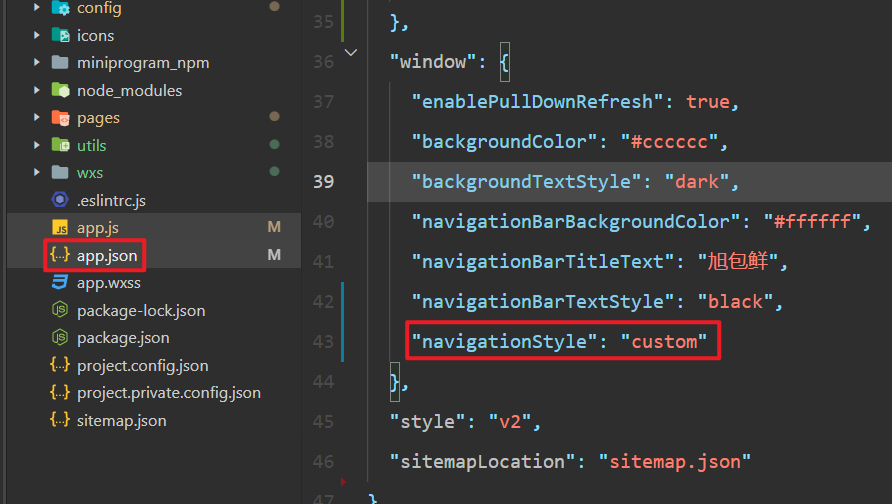Viewport: 892px width, 504px height.
Task: Click the modified dot beside pages folder
Action: tap(274, 116)
